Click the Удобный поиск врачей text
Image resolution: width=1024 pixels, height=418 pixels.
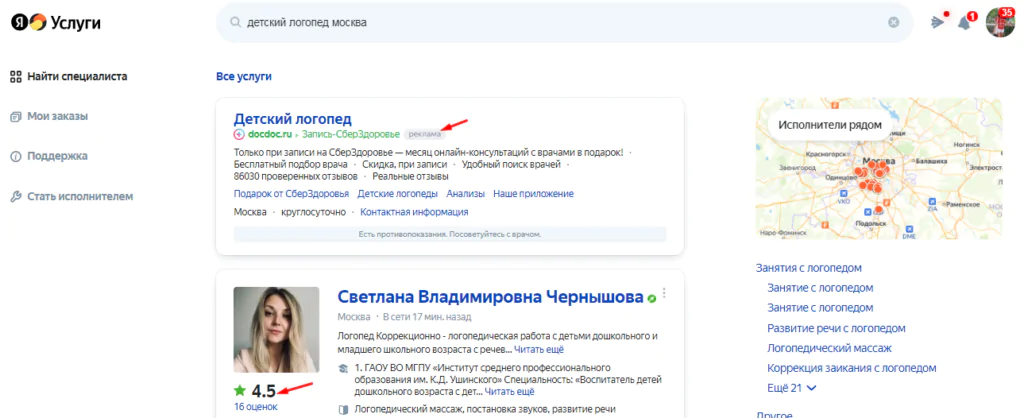coord(511,165)
